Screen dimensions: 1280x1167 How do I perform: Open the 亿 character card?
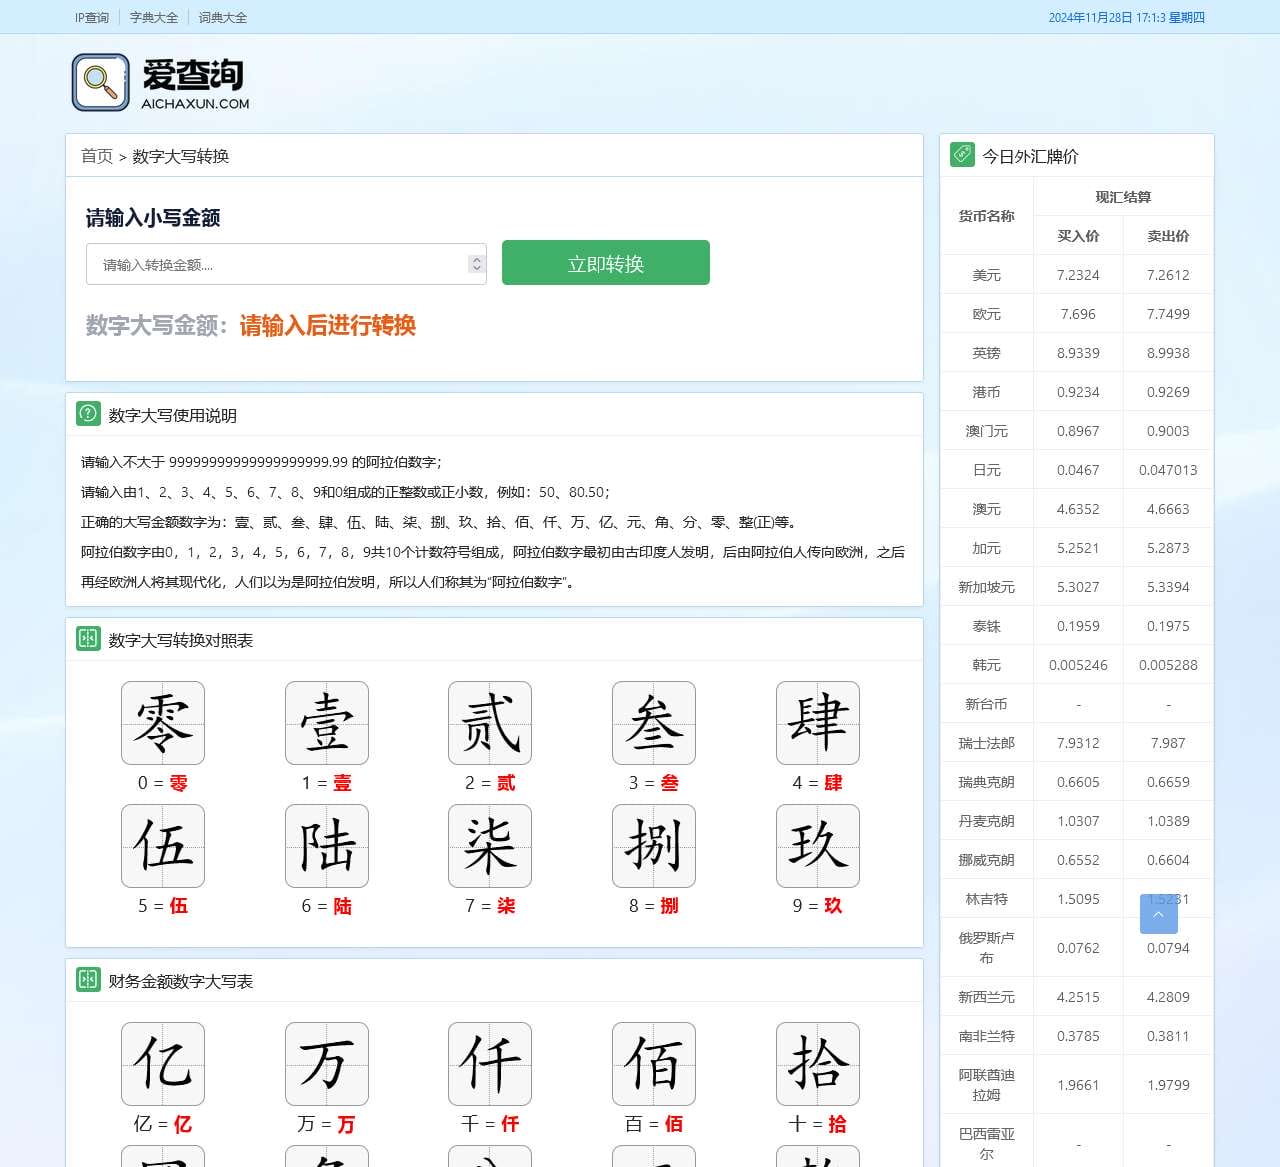click(x=163, y=1064)
